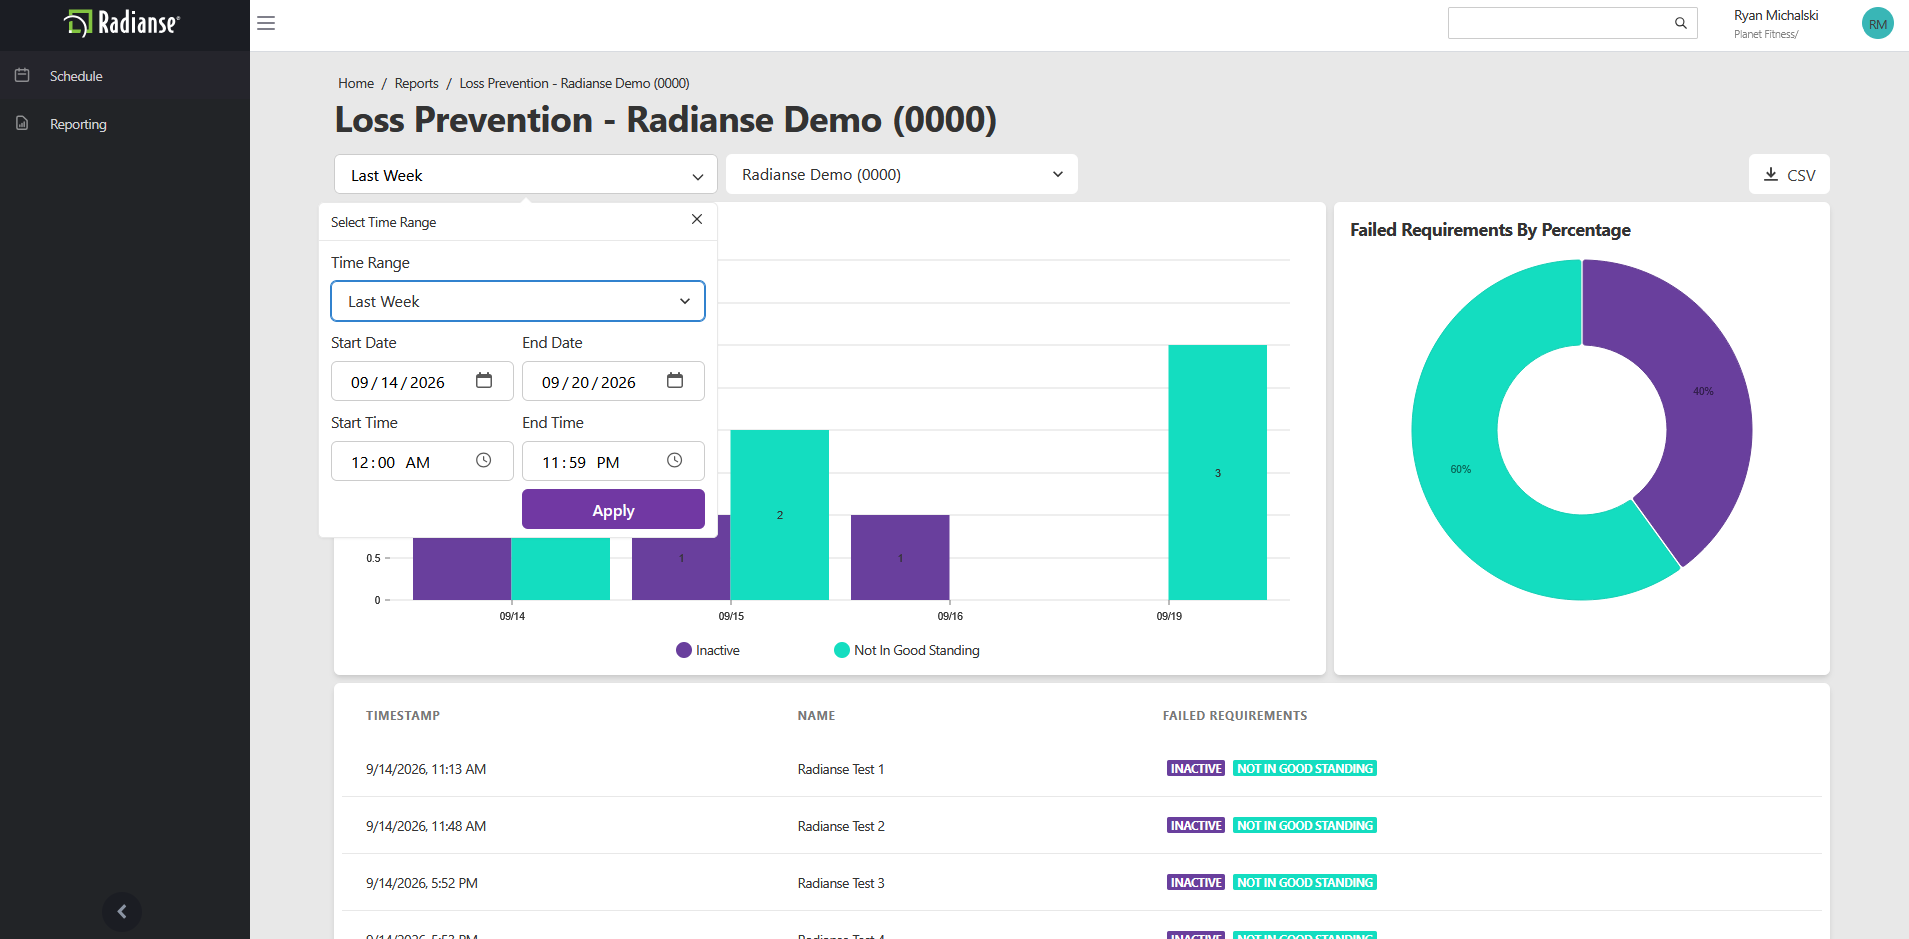
Task: Click the Start Time 12:00 AM field
Action: pyautogui.click(x=422, y=461)
